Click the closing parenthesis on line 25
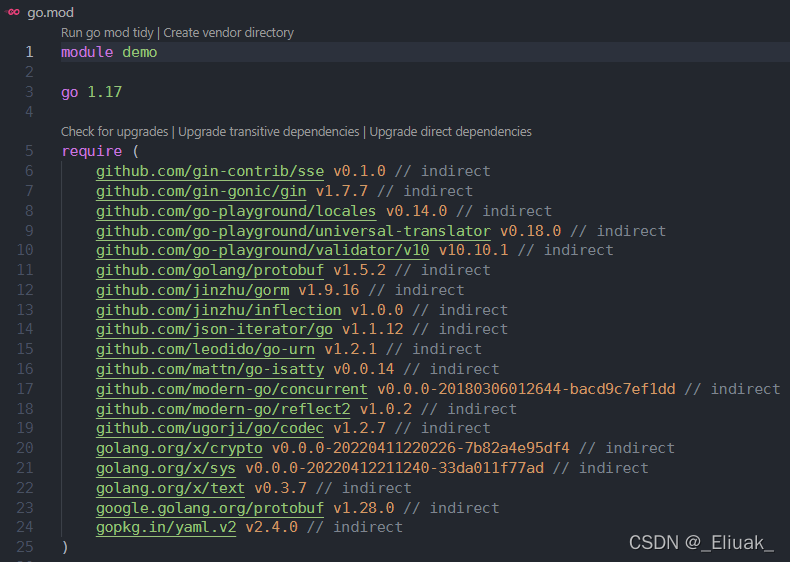The height and width of the screenshot is (562, 790). [65, 547]
